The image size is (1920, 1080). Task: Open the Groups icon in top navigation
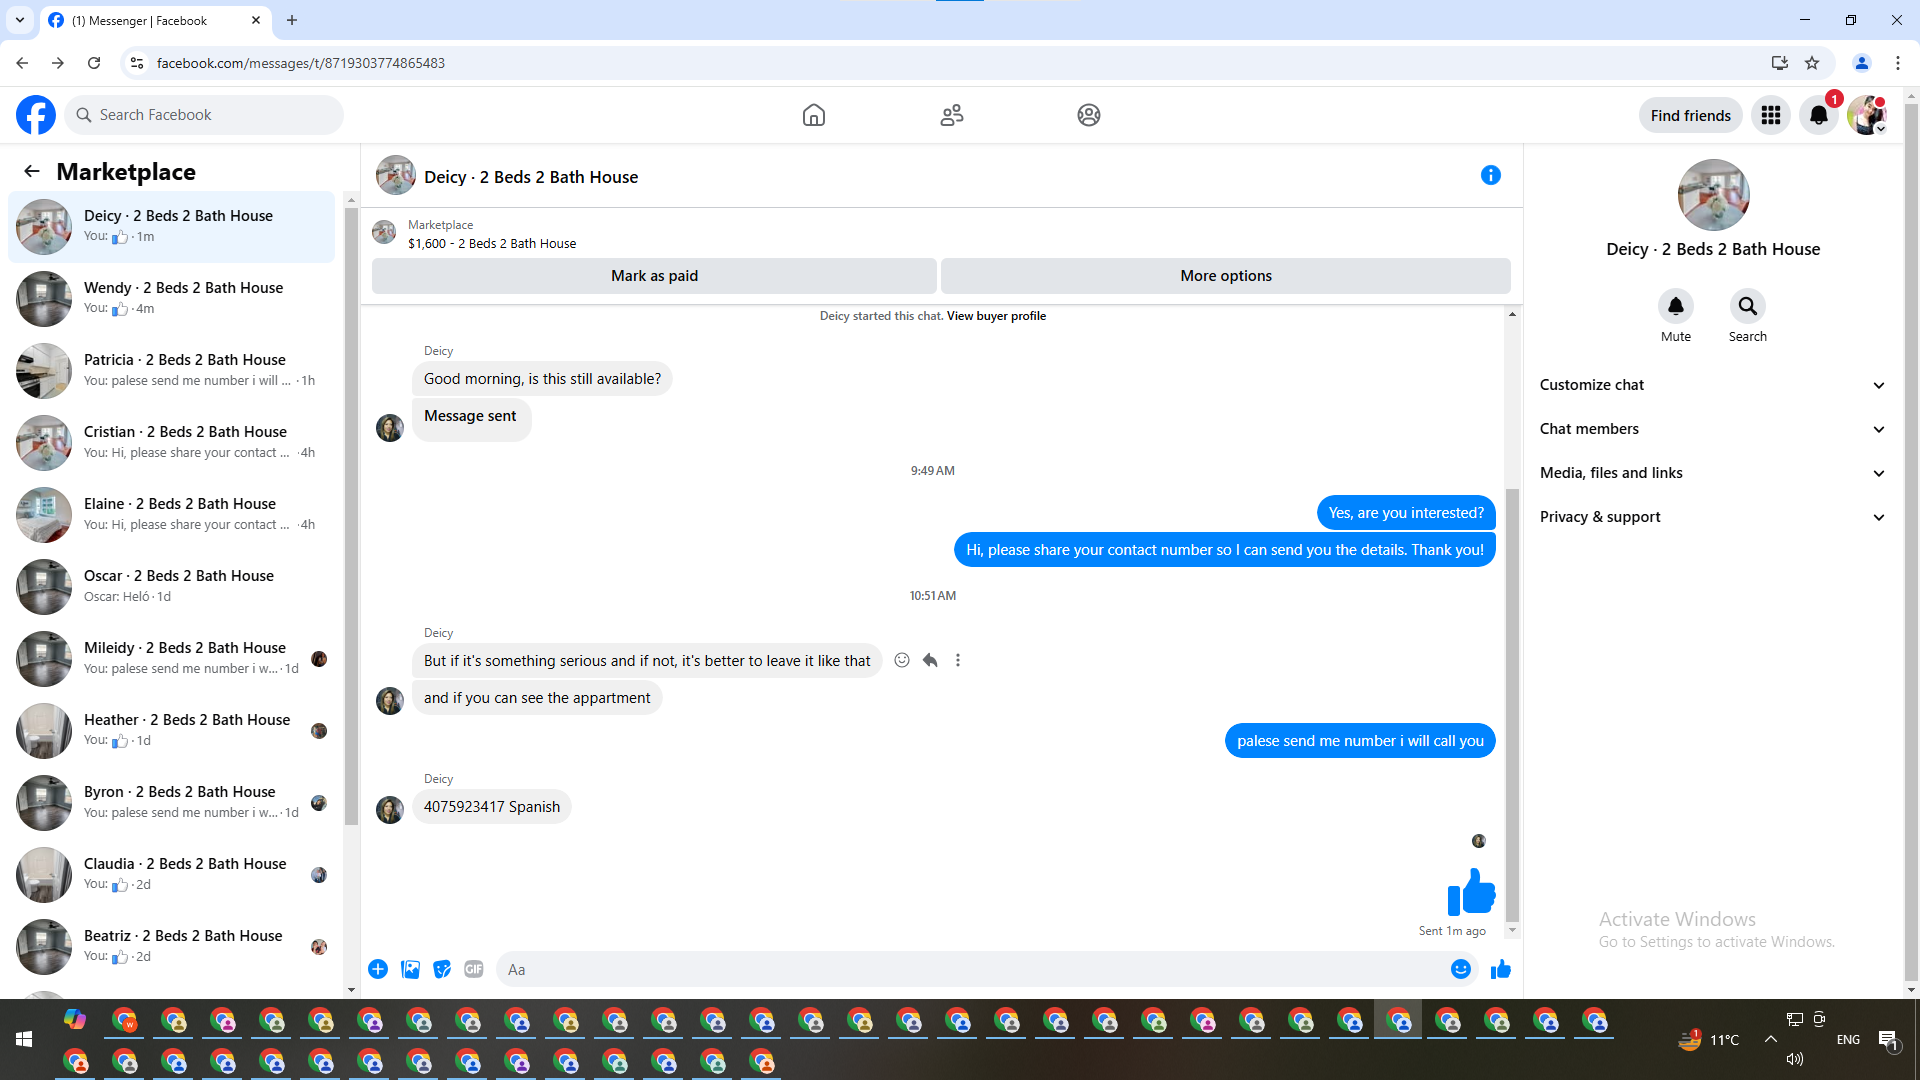1089,115
